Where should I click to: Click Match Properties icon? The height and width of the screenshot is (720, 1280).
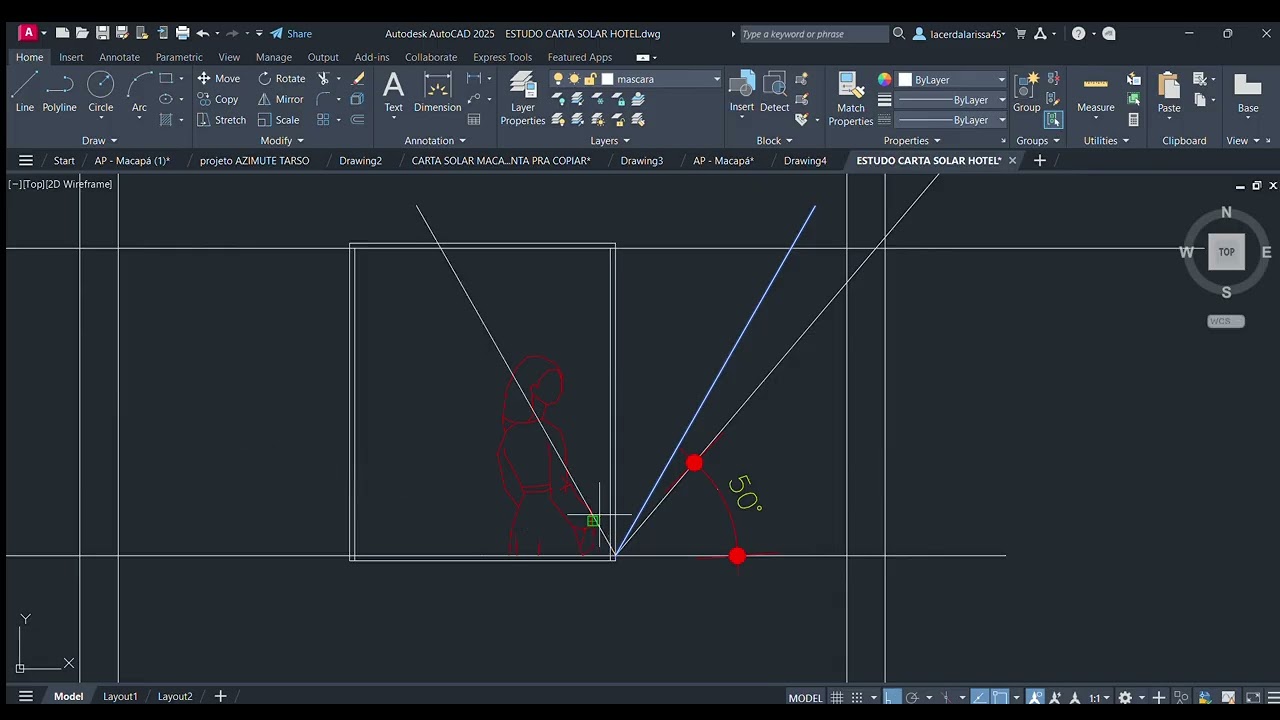pyautogui.click(x=851, y=98)
